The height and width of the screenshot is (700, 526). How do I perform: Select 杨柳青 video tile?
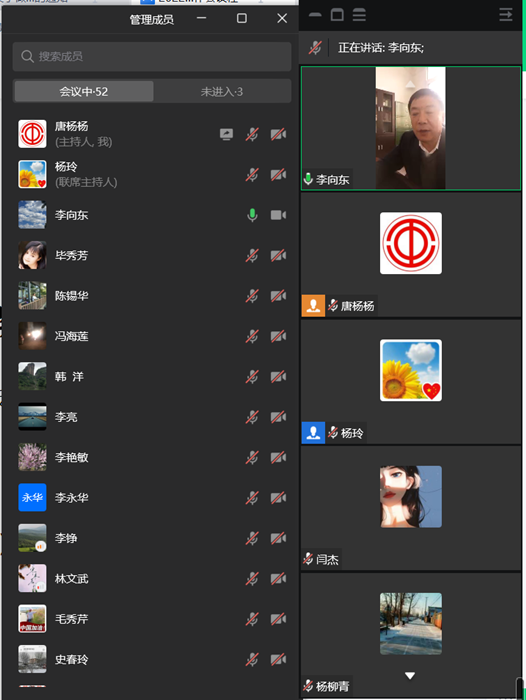tap(411, 634)
